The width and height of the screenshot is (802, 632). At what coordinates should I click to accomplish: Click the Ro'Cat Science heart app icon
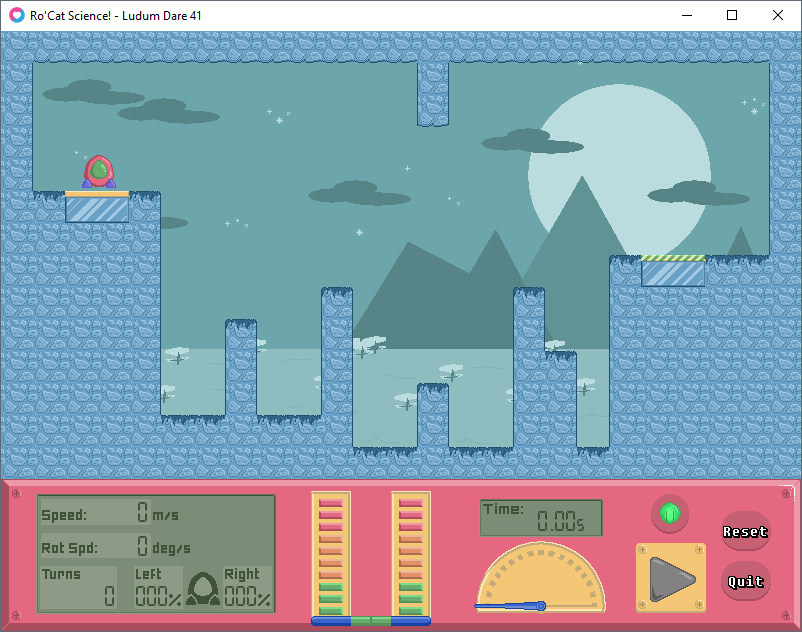tap(17, 15)
